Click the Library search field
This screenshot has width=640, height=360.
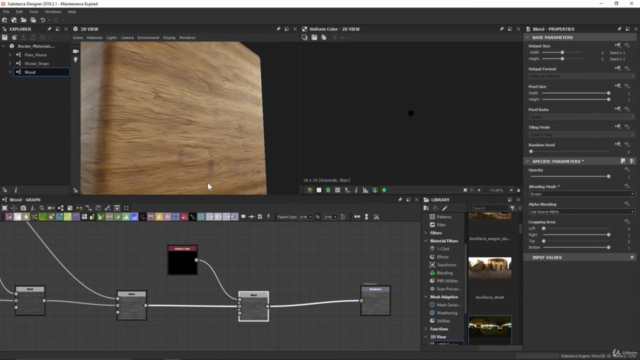coord(490,208)
